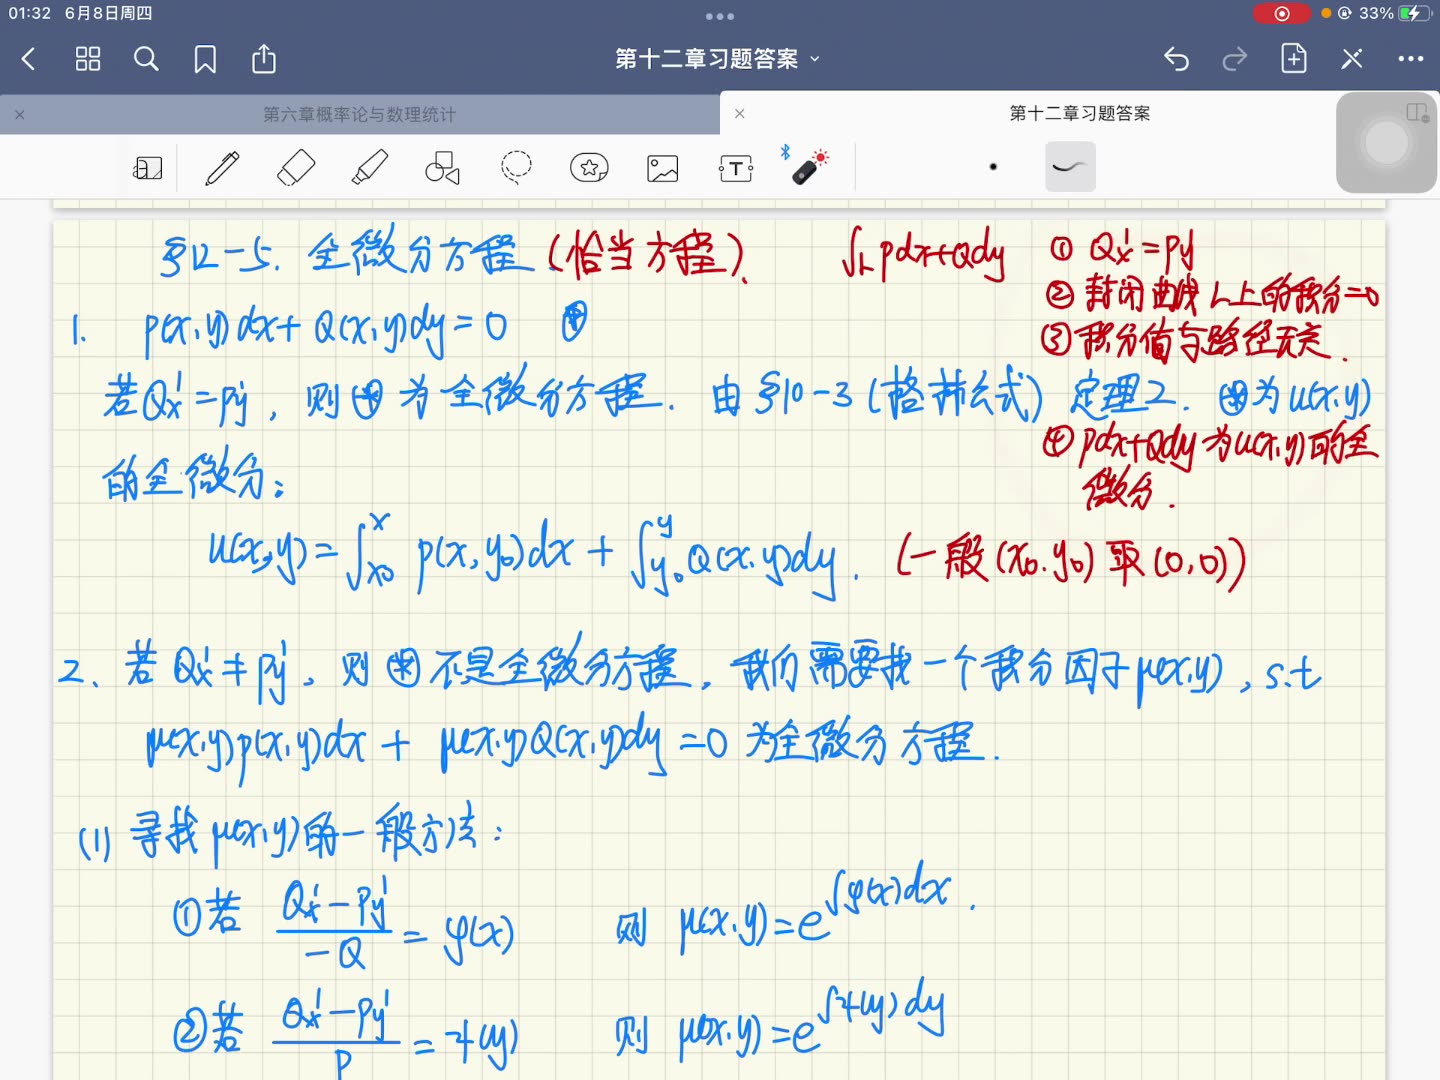Close the 第十二章习题答案 tab

(x=740, y=113)
